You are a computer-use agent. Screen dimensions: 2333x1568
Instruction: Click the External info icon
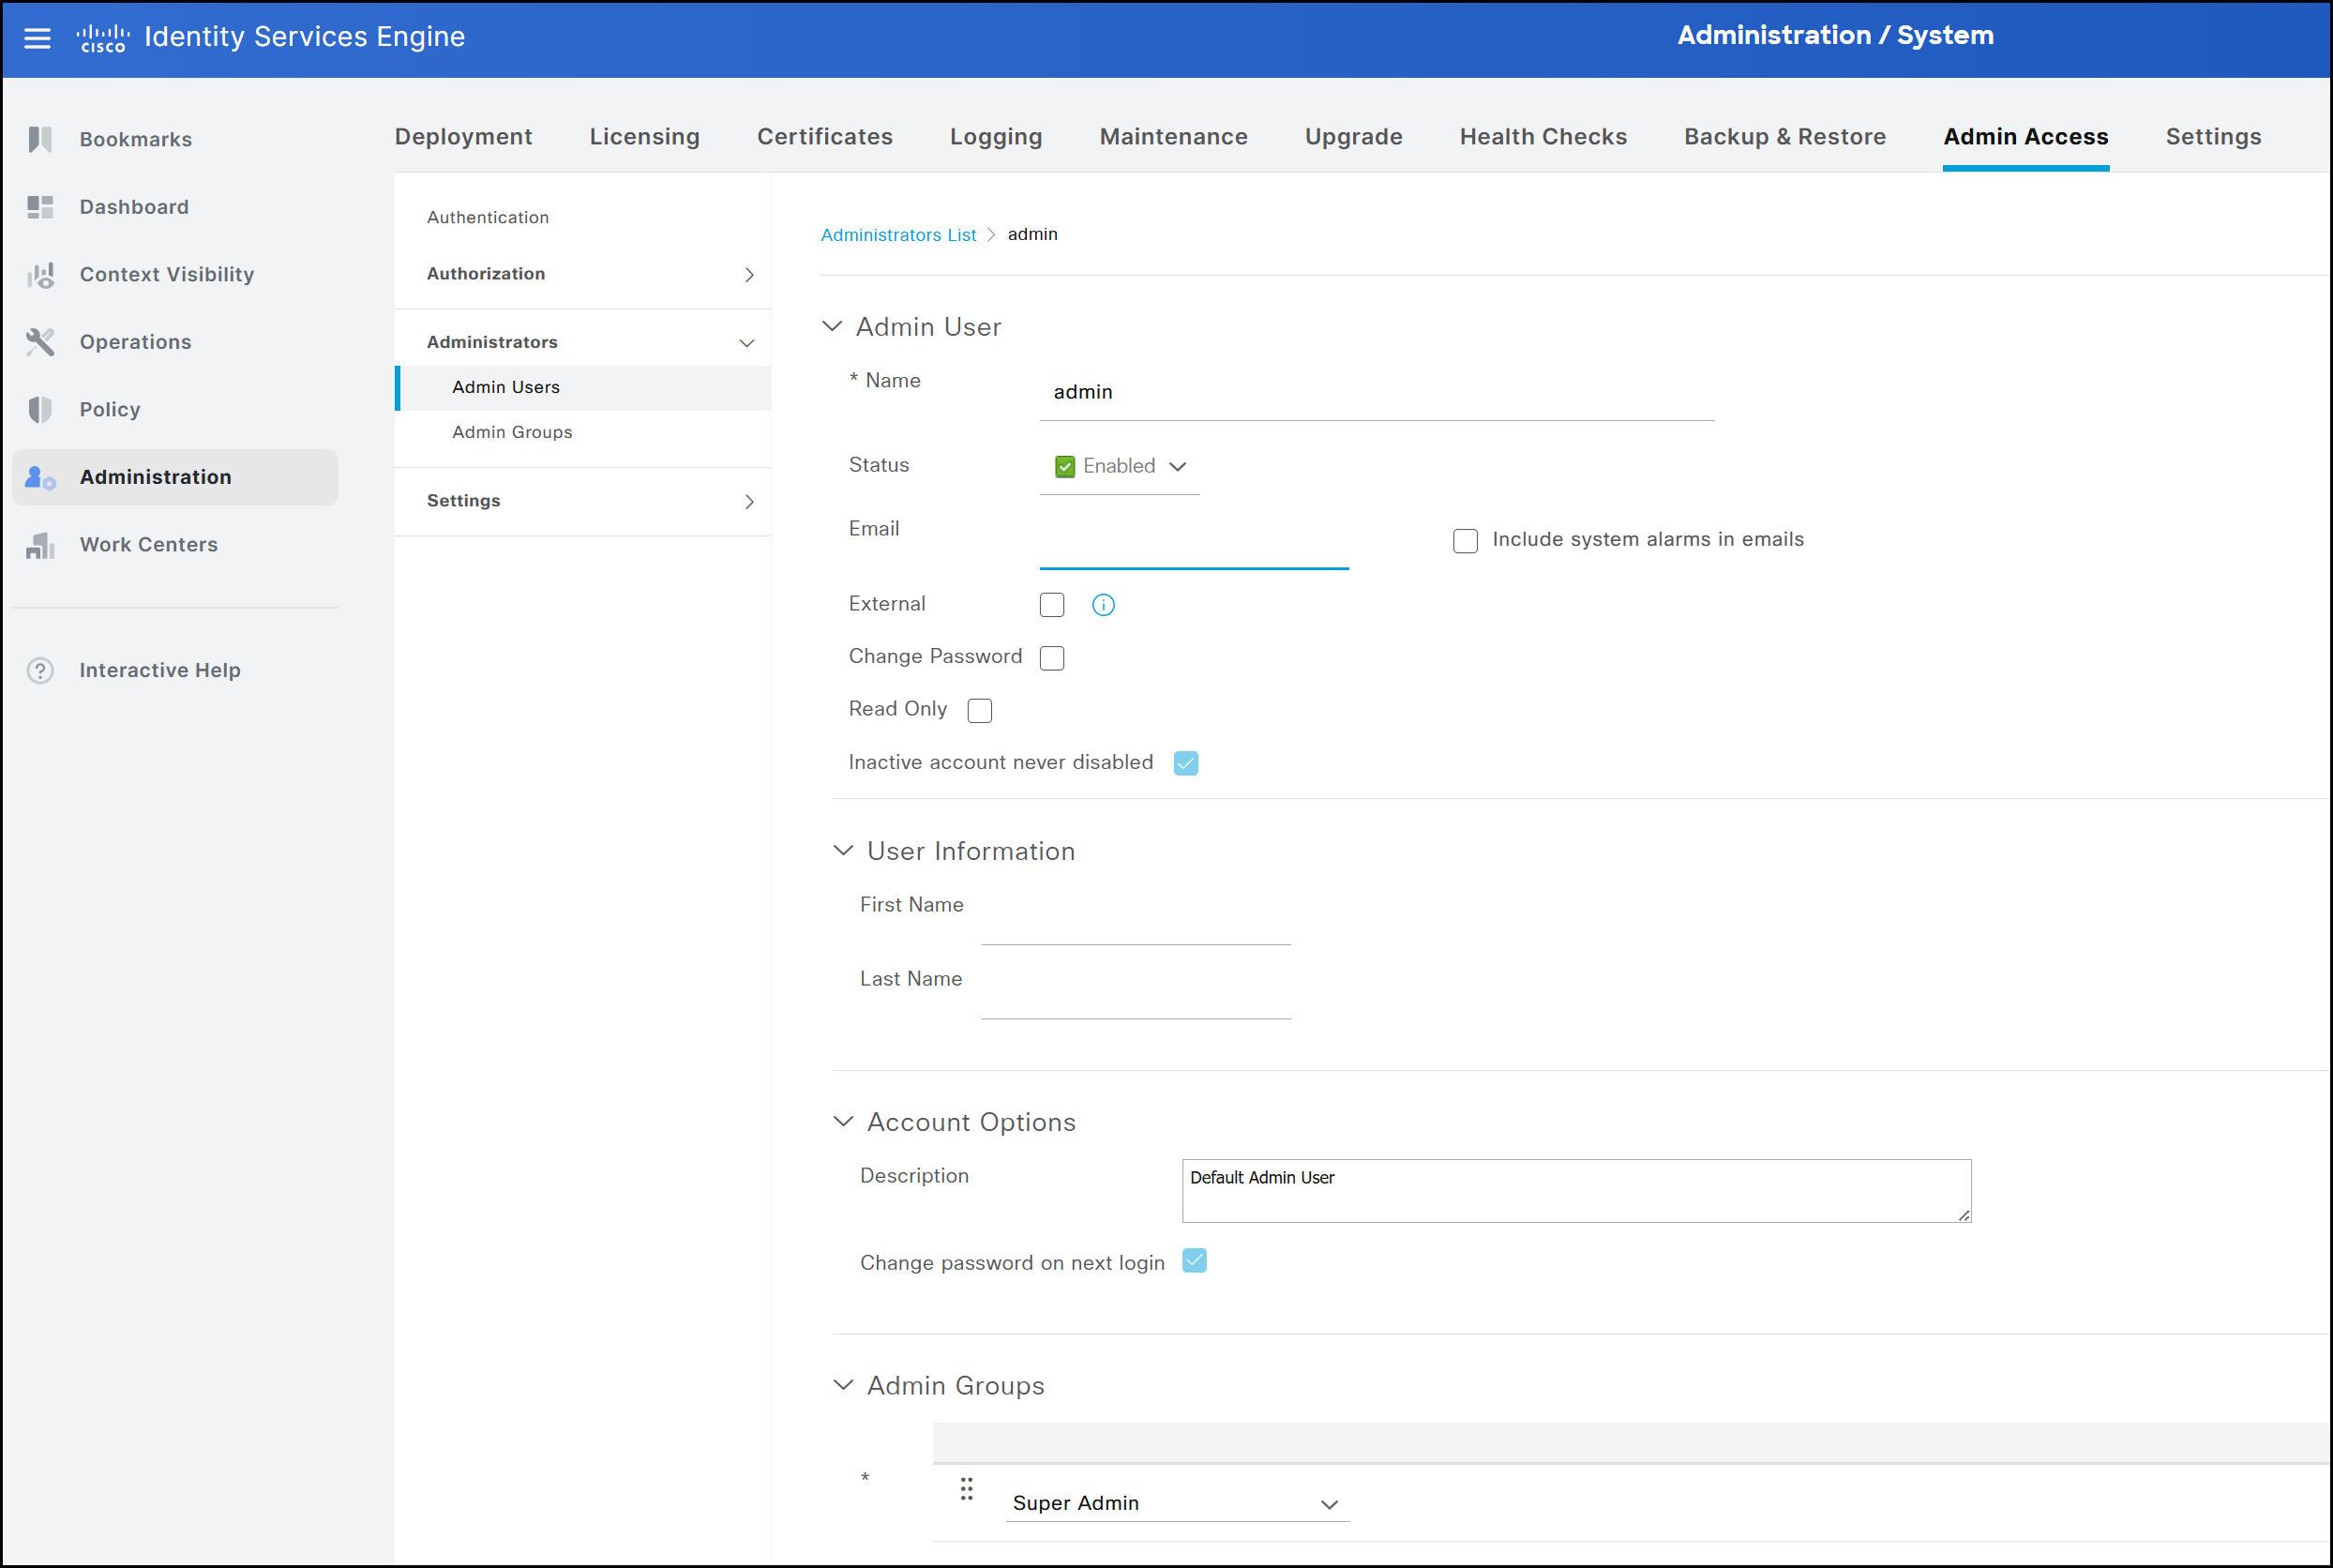pos(1103,605)
